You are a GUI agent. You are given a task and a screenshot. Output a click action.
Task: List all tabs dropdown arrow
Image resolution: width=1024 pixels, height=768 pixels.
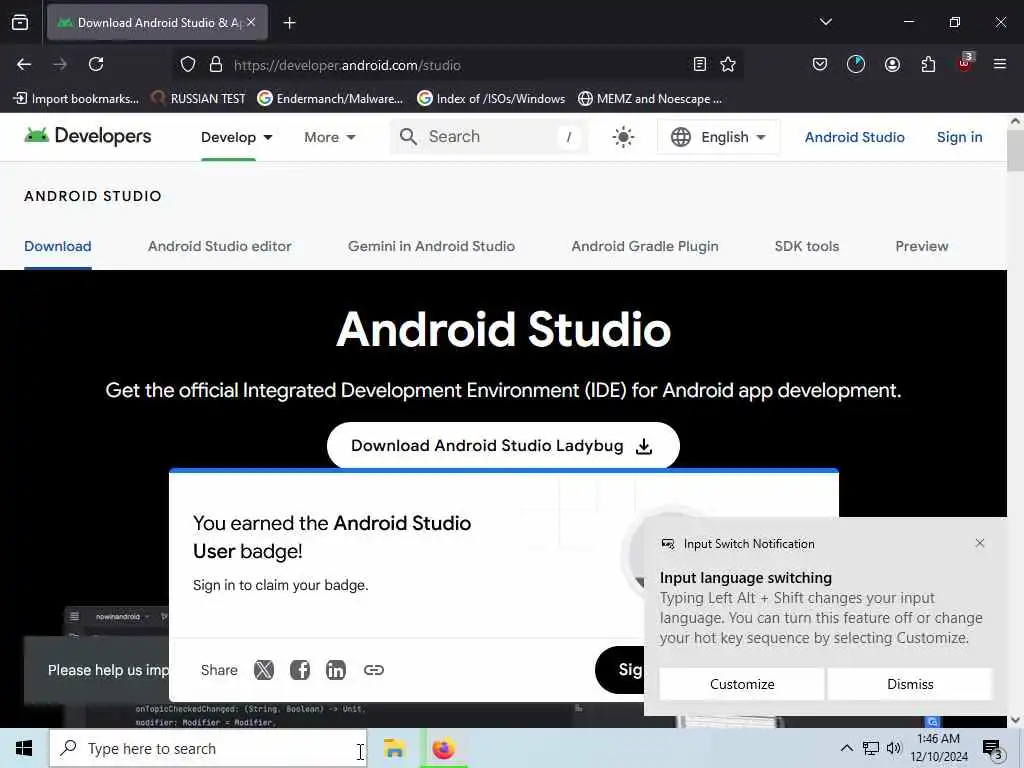pyautogui.click(x=825, y=22)
